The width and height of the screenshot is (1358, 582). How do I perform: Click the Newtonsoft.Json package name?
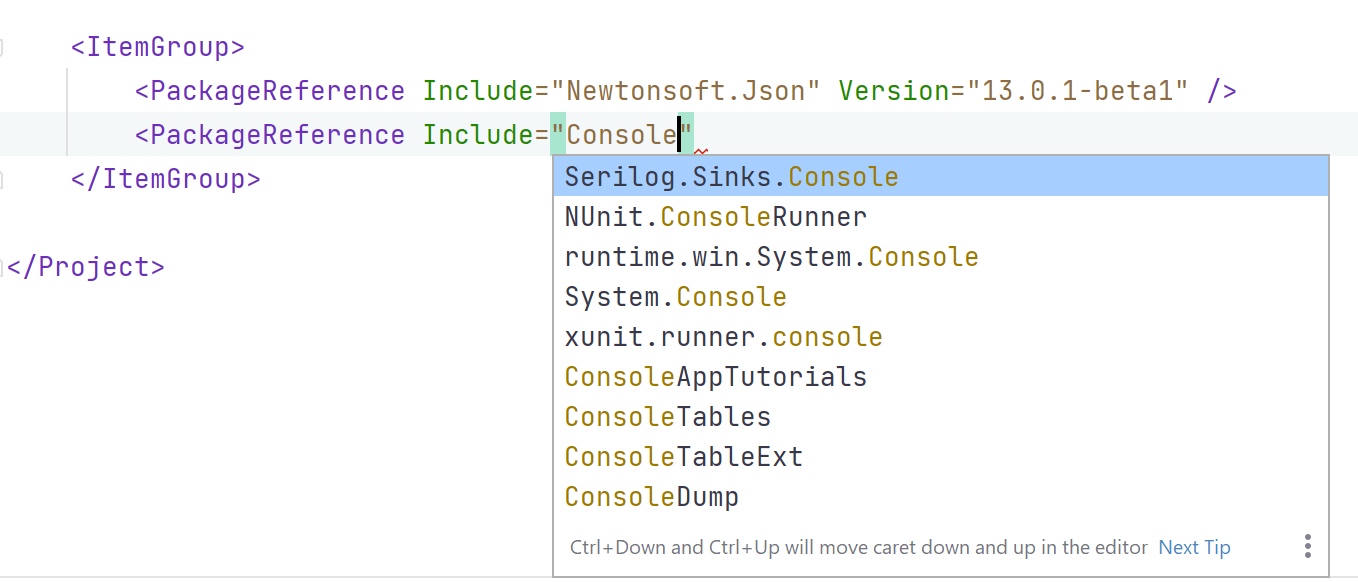(x=685, y=90)
